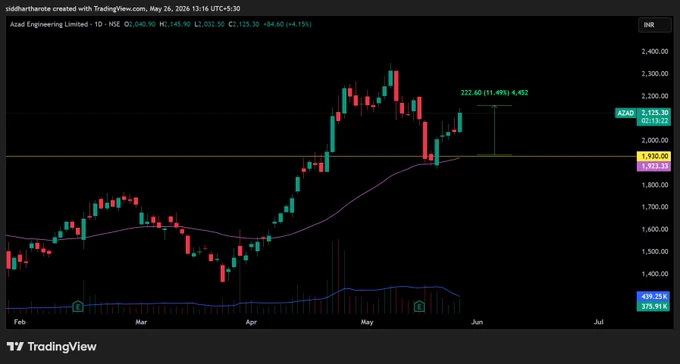Screen dimensions: 680x364
Task: Click the siddhartharote created with TradingView.com header
Action: pos(123,8)
